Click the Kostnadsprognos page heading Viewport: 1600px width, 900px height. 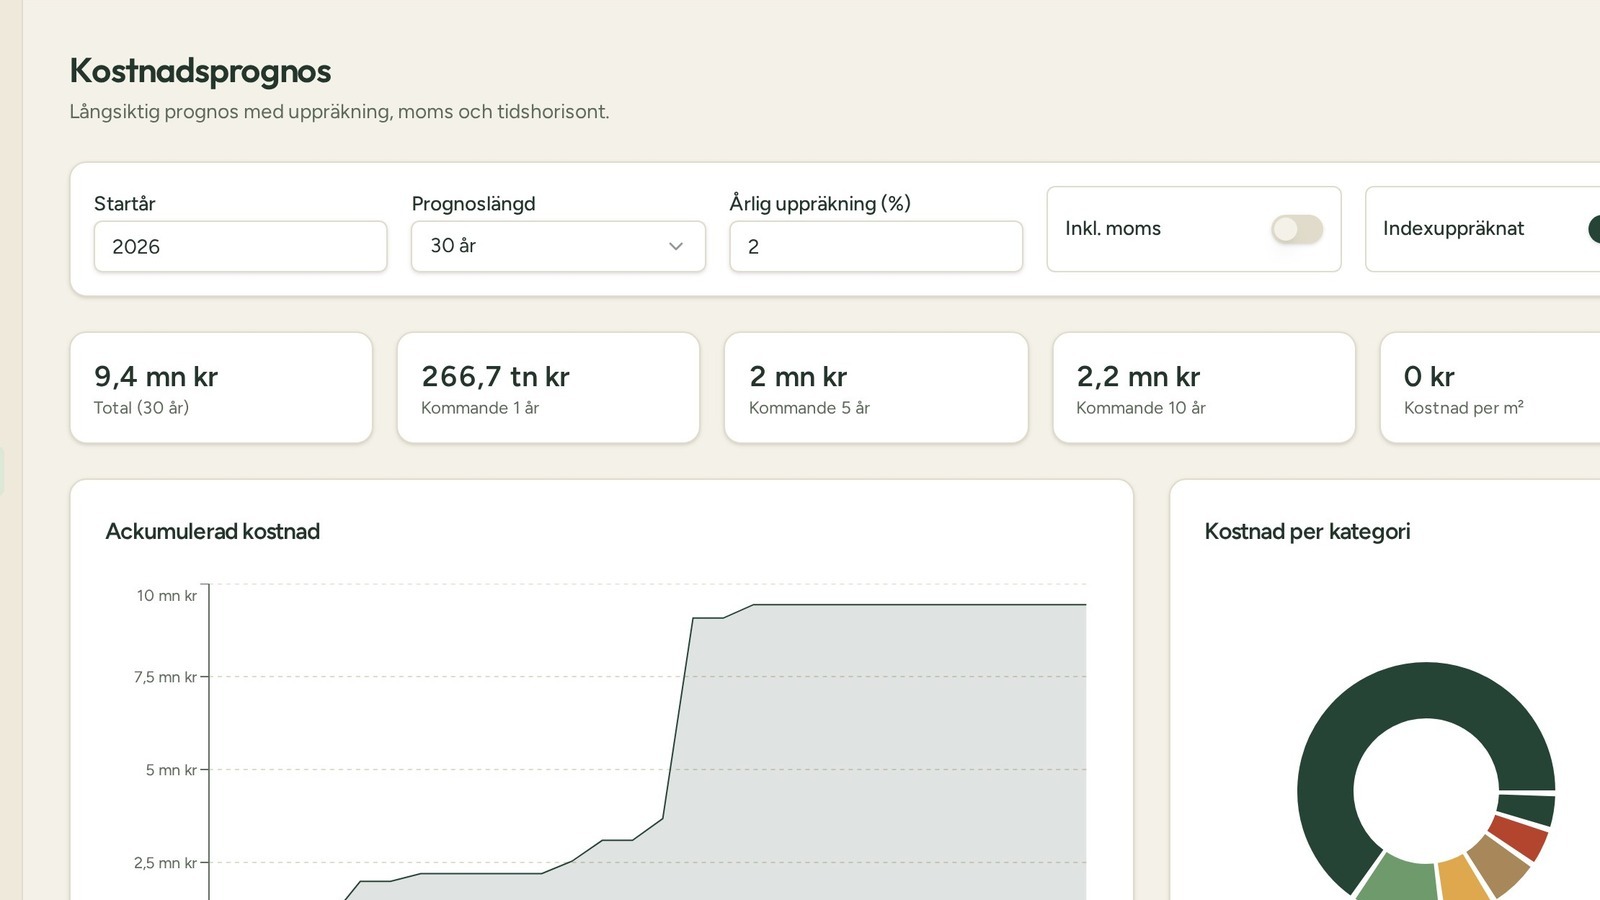[200, 71]
